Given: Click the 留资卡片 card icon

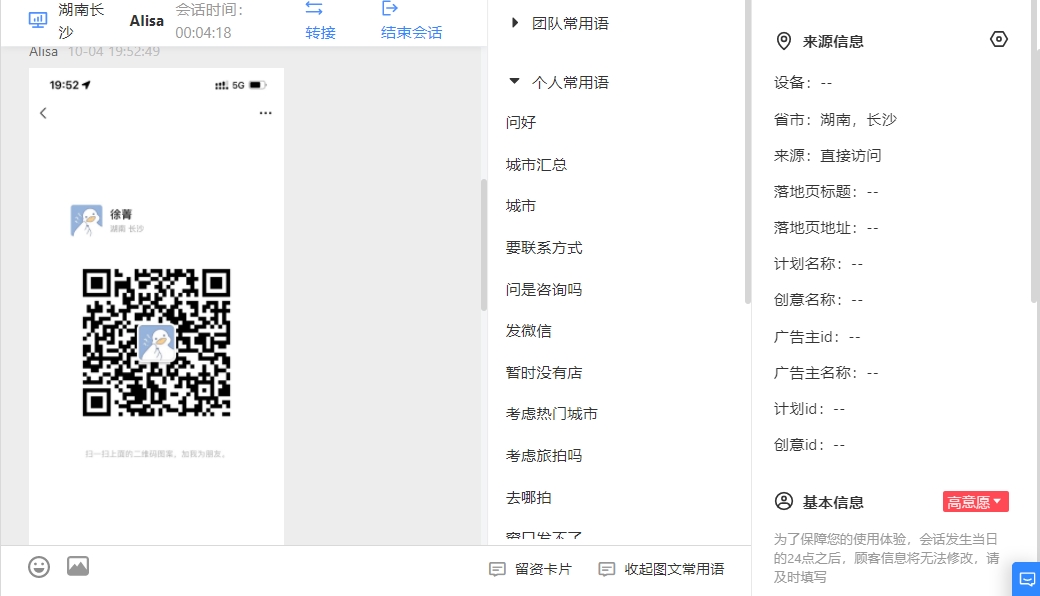Looking at the screenshot, I should click(497, 569).
